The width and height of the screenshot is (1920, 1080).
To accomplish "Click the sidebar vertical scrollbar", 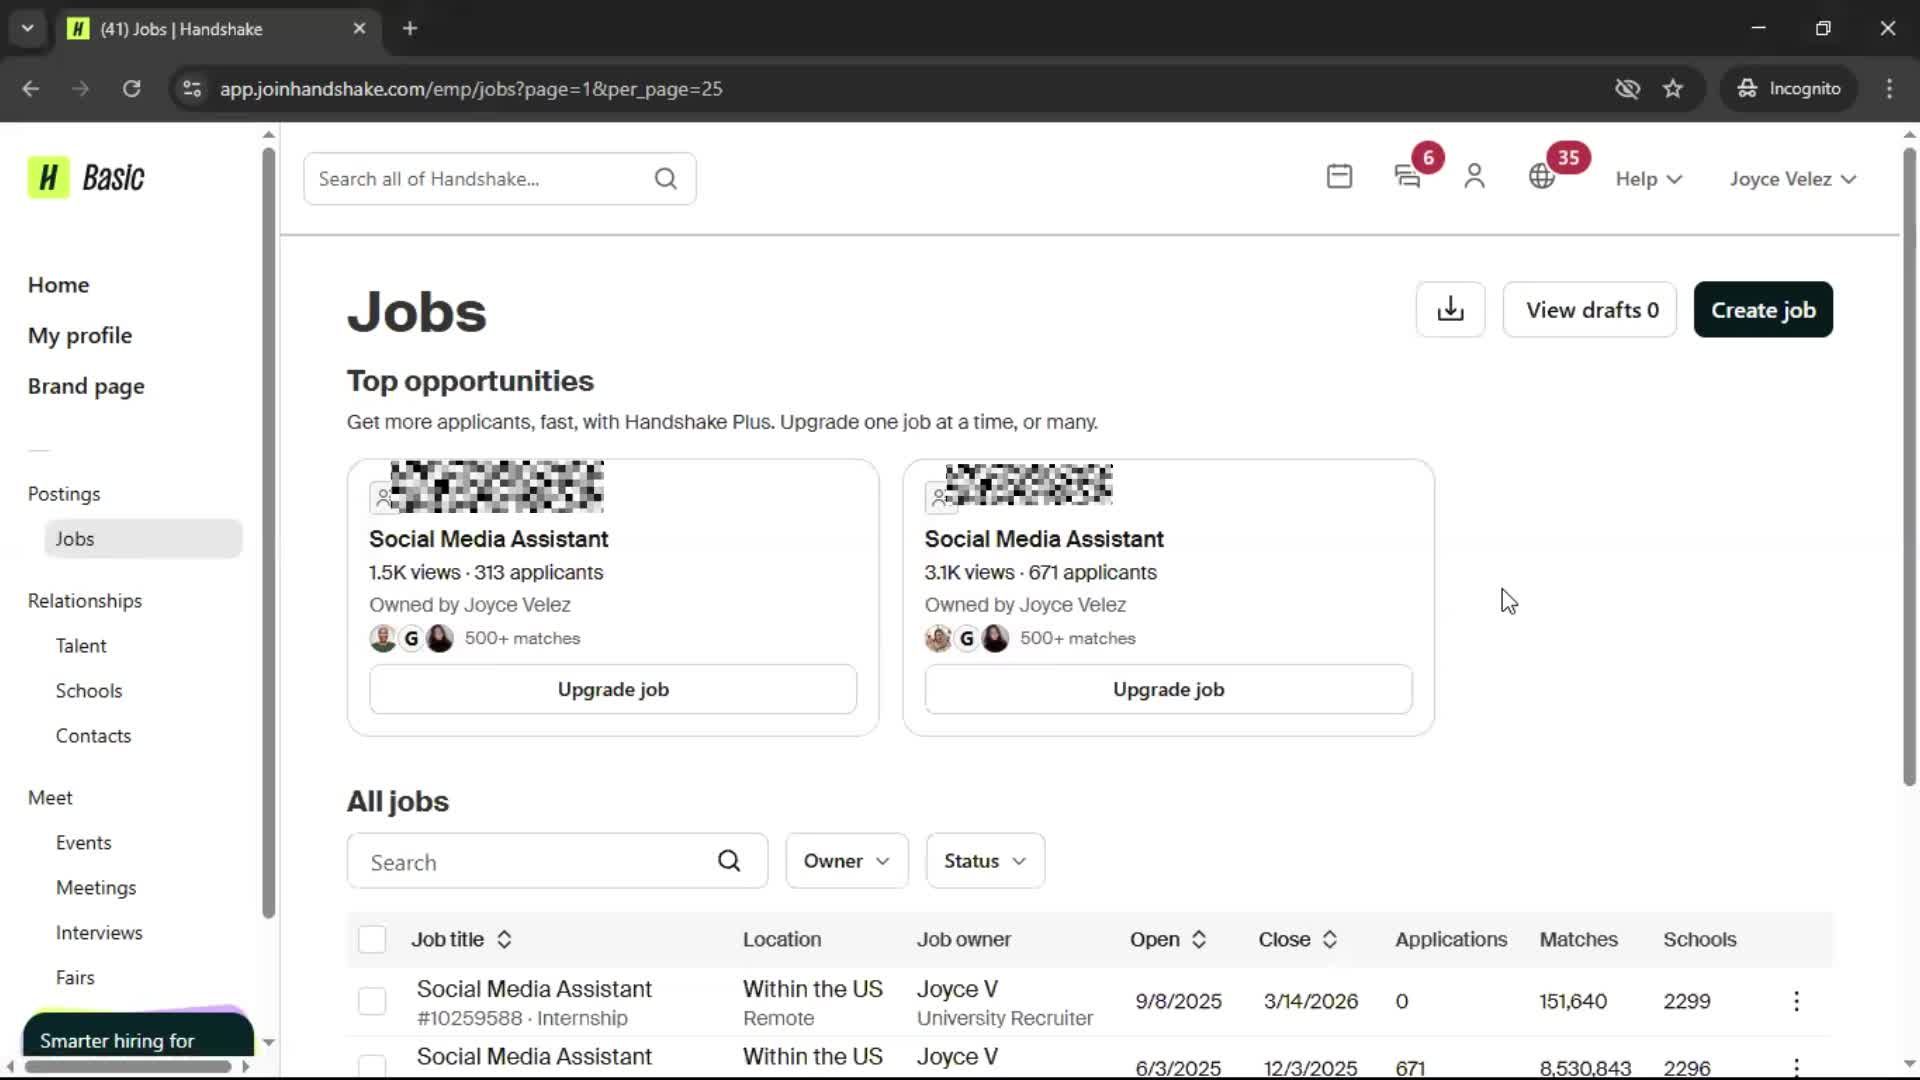I will tap(268, 532).
